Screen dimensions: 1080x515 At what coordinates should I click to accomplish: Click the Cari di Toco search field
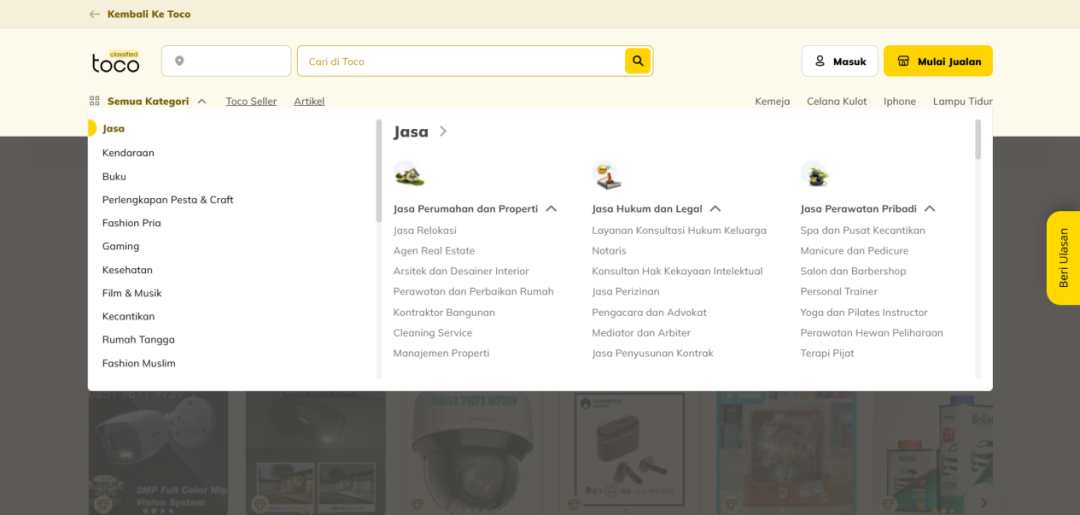[460, 61]
